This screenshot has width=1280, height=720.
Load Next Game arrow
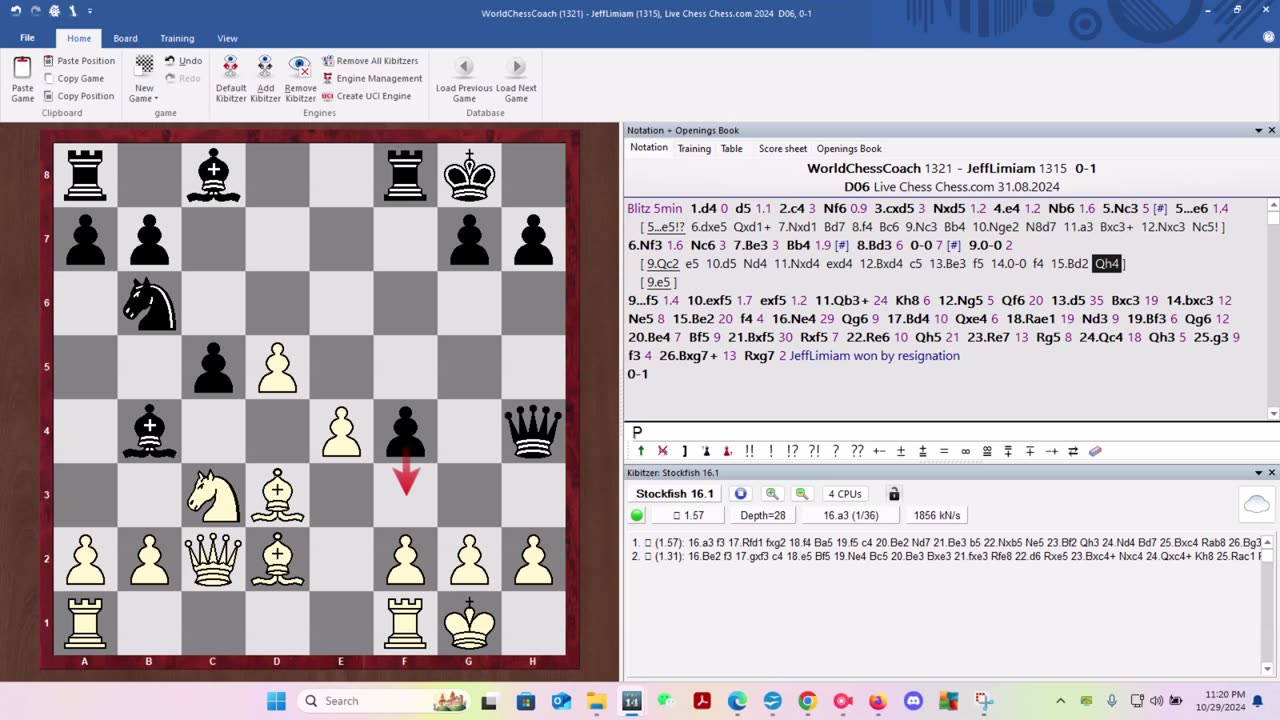516,67
